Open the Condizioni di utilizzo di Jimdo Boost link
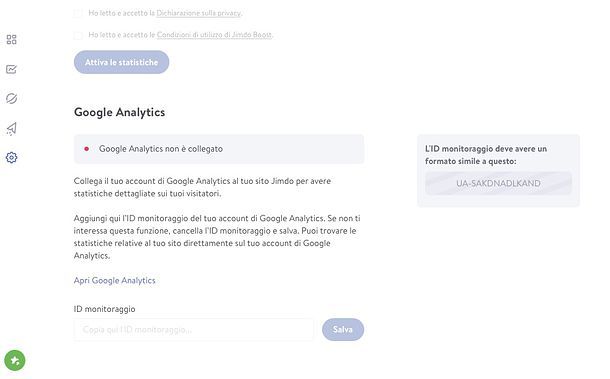The image size is (610, 379). (214, 35)
